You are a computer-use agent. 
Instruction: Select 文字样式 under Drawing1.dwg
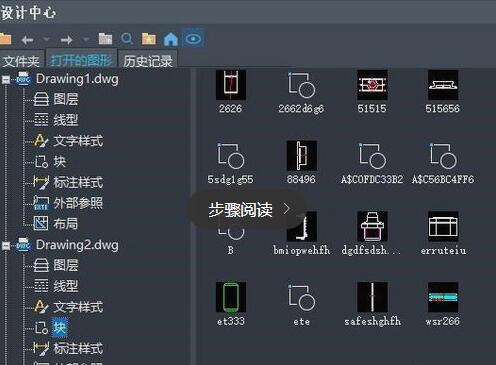(x=78, y=141)
